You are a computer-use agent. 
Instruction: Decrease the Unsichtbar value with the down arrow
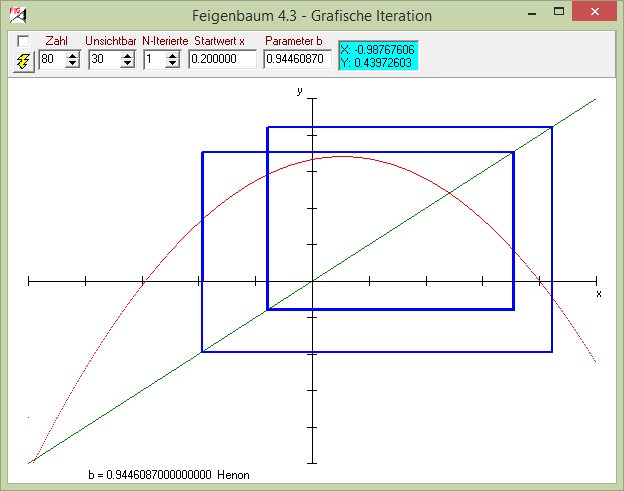coord(127,64)
